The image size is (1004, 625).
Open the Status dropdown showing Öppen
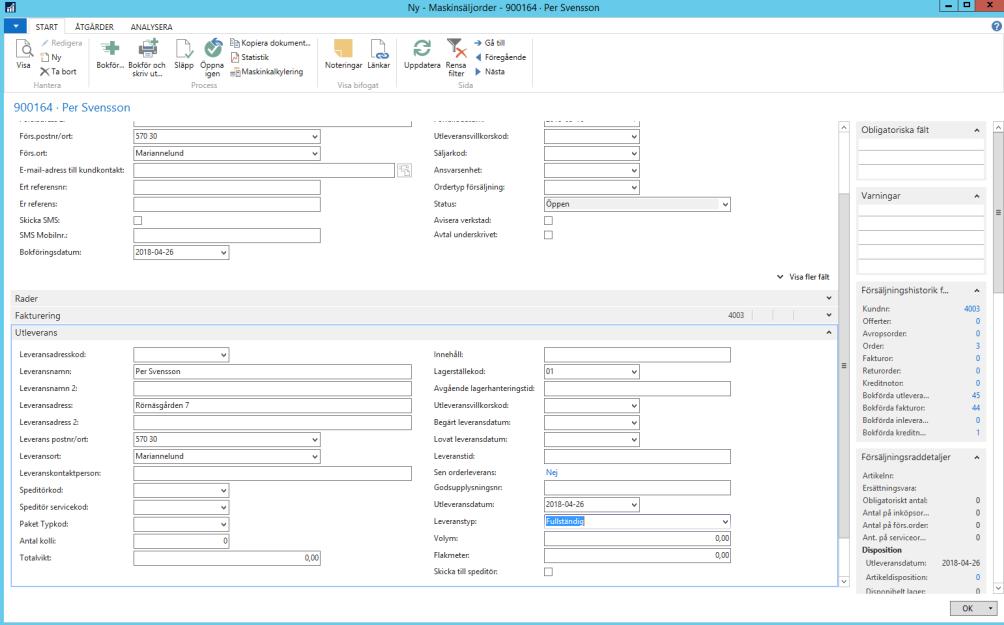point(725,204)
